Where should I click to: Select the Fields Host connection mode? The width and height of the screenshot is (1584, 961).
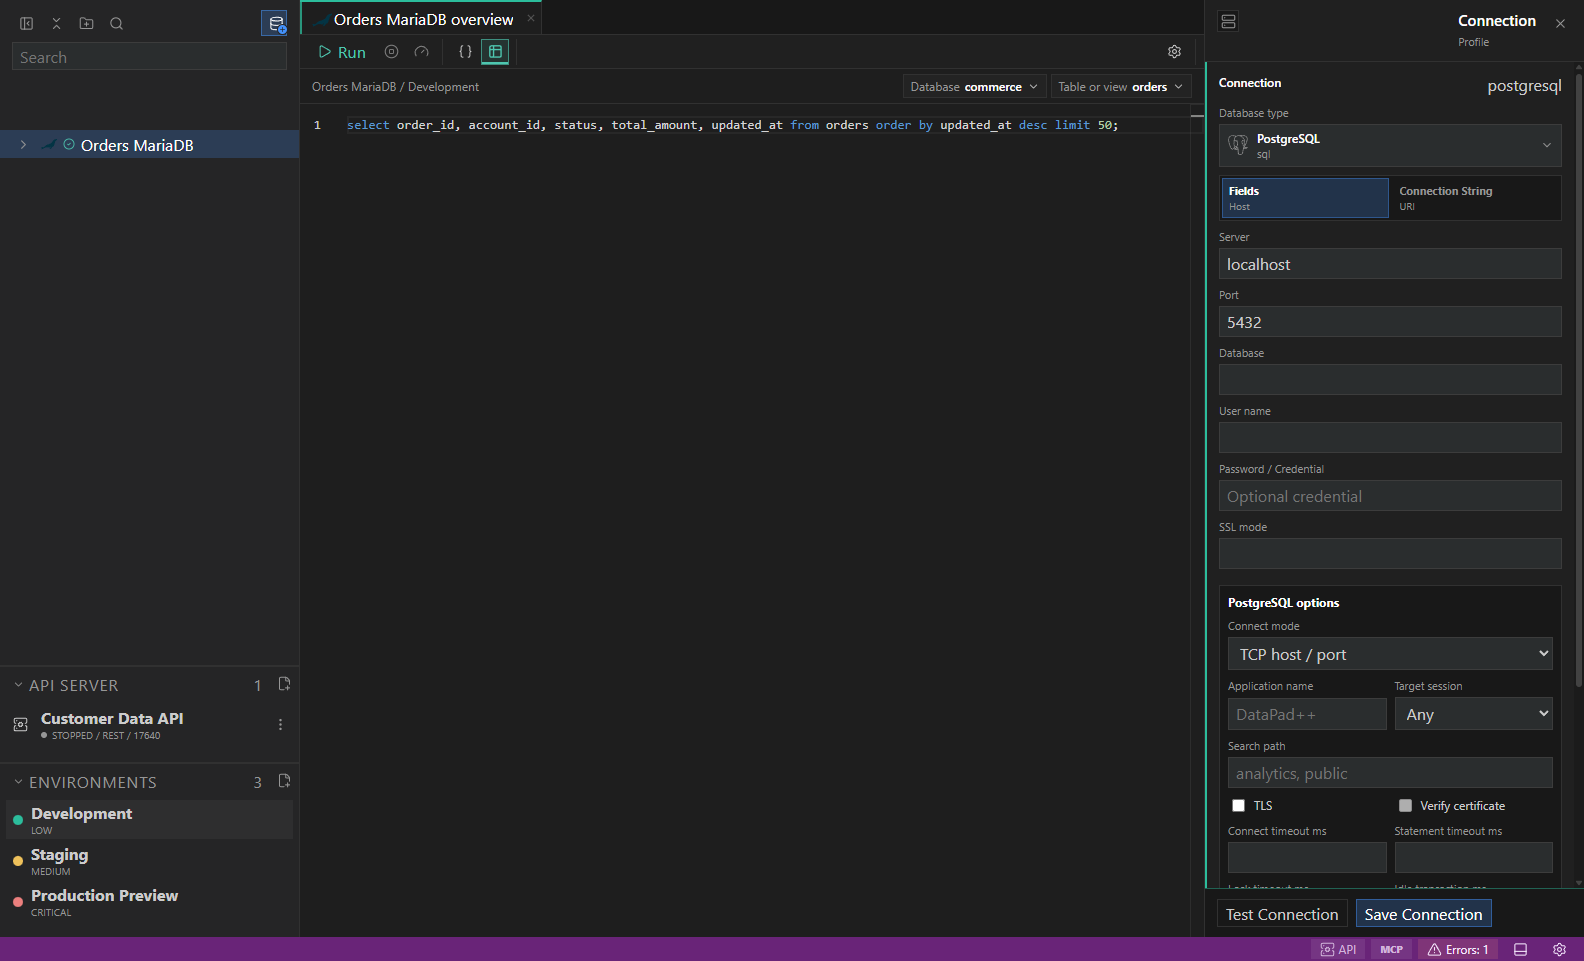[x=1305, y=198]
